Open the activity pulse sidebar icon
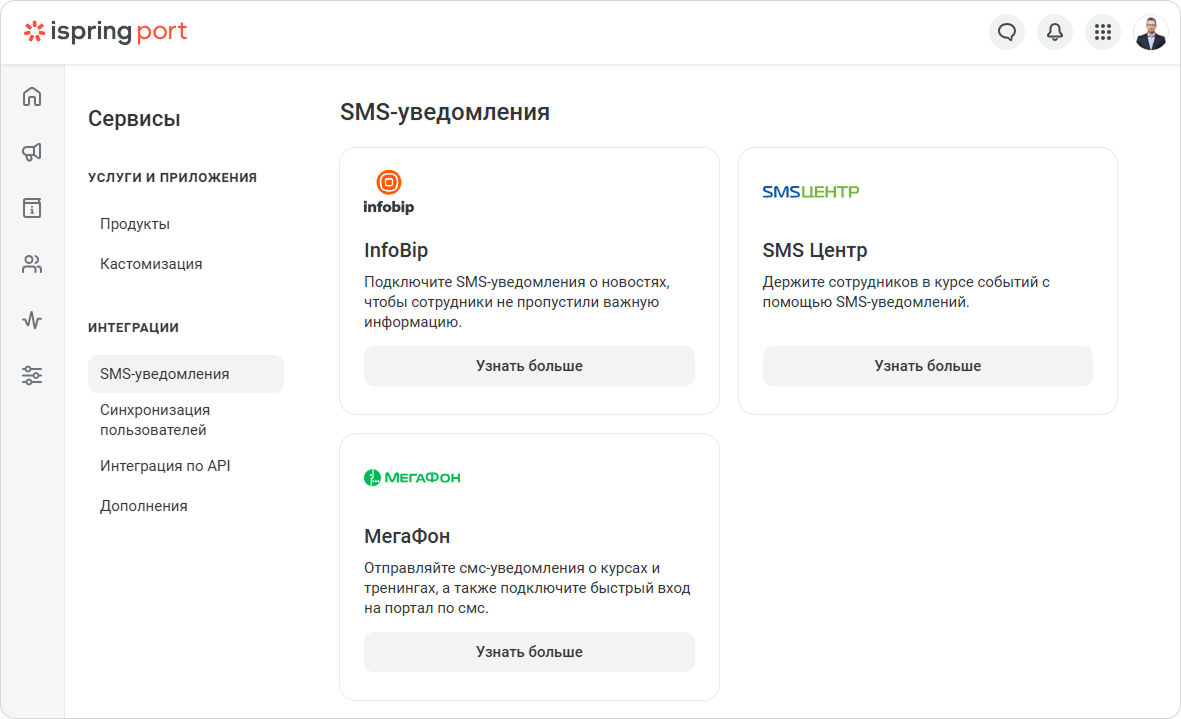 (32, 320)
